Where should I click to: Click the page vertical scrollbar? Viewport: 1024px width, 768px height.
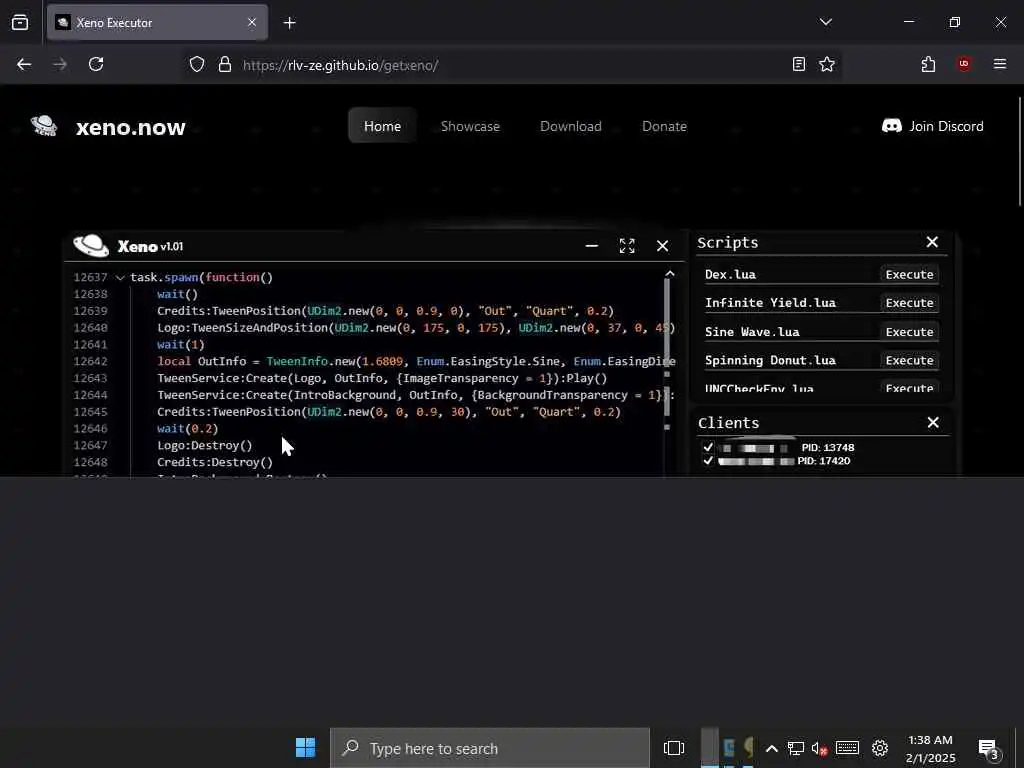pyautogui.click(x=1020, y=152)
